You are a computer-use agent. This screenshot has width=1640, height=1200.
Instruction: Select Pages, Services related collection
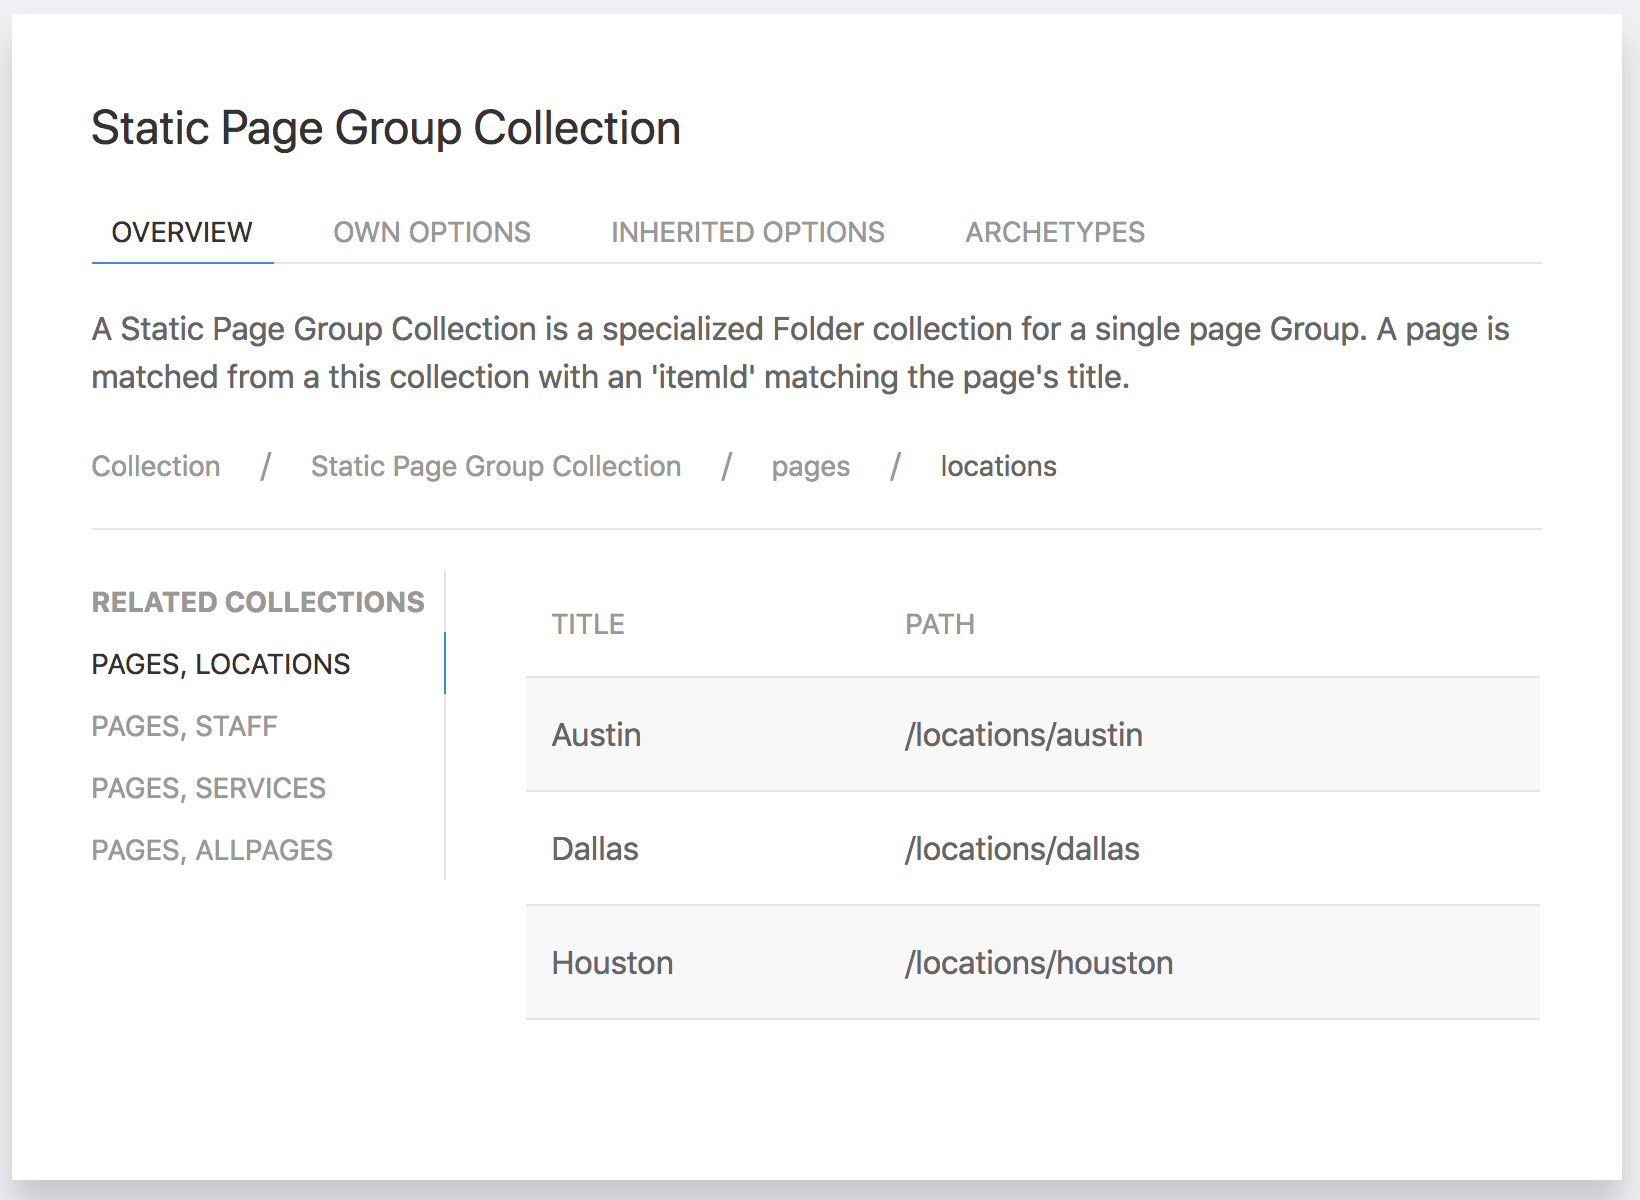(208, 788)
